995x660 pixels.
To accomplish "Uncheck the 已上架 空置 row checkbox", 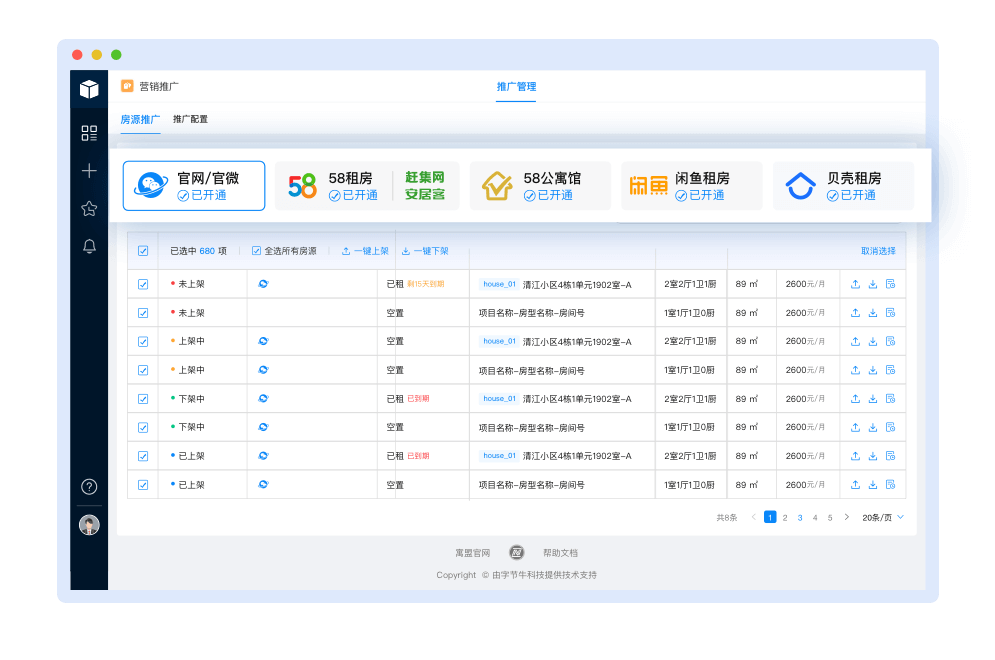I will [143, 485].
